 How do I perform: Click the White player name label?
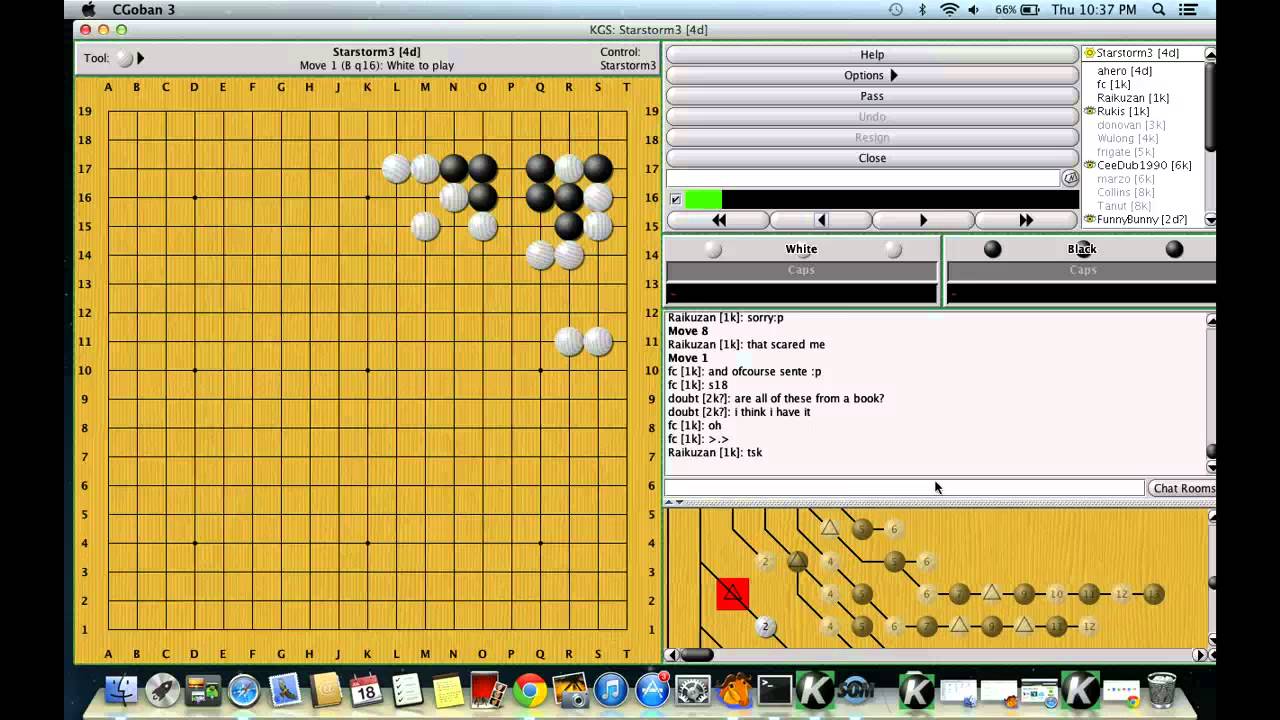click(x=801, y=249)
